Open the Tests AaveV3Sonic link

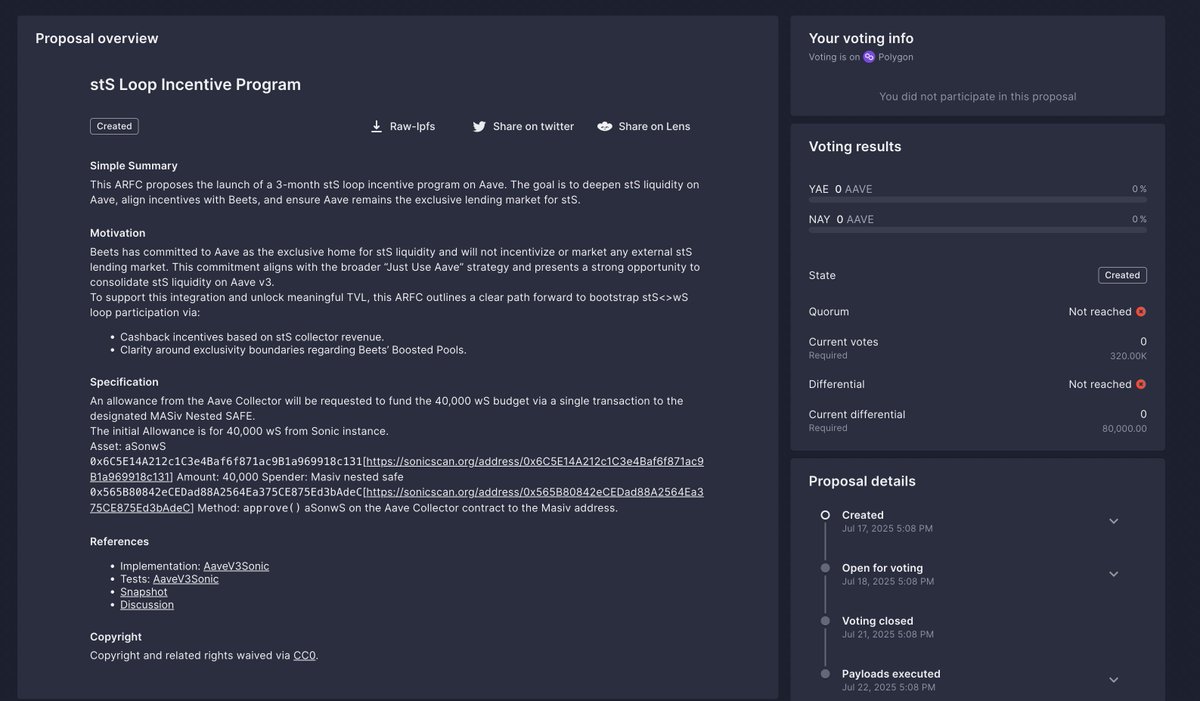(x=186, y=579)
